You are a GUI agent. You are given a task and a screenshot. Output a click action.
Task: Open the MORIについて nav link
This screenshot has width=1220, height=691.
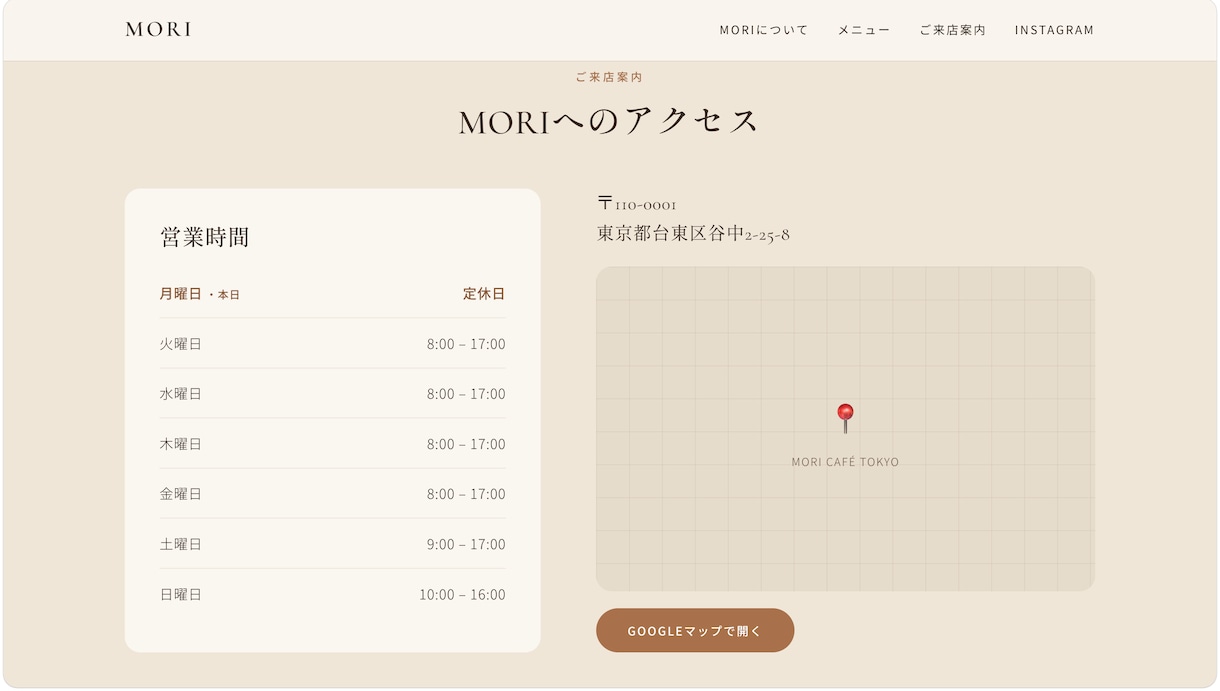tap(764, 30)
